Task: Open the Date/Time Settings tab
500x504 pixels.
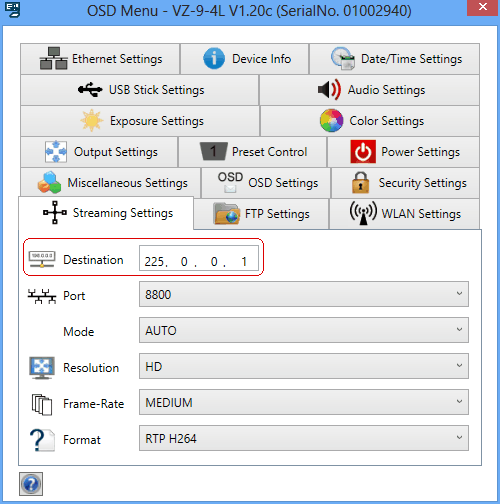Action: coord(394,59)
